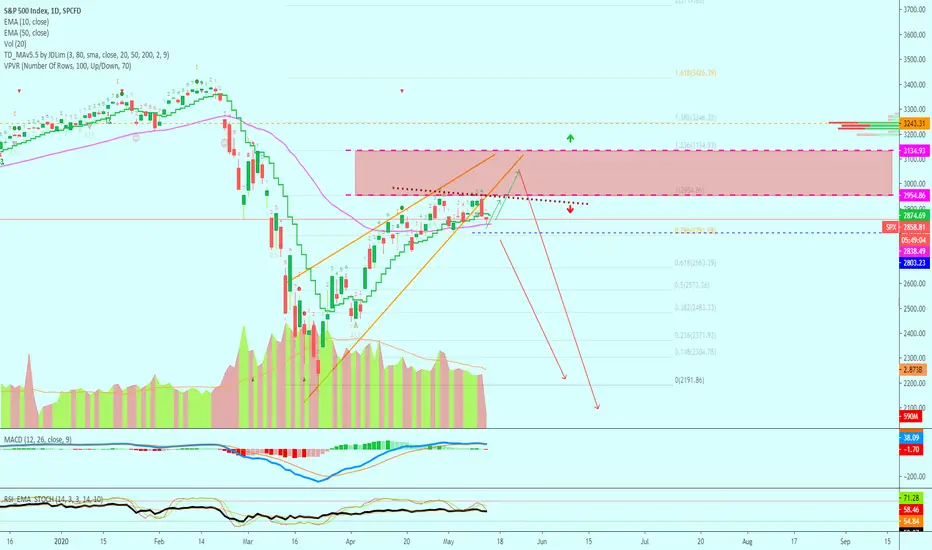This screenshot has width=932, height=550.
Task: Click the -200.00 MACD axis label
Action: pyautogui.click(x=915, y=476)
